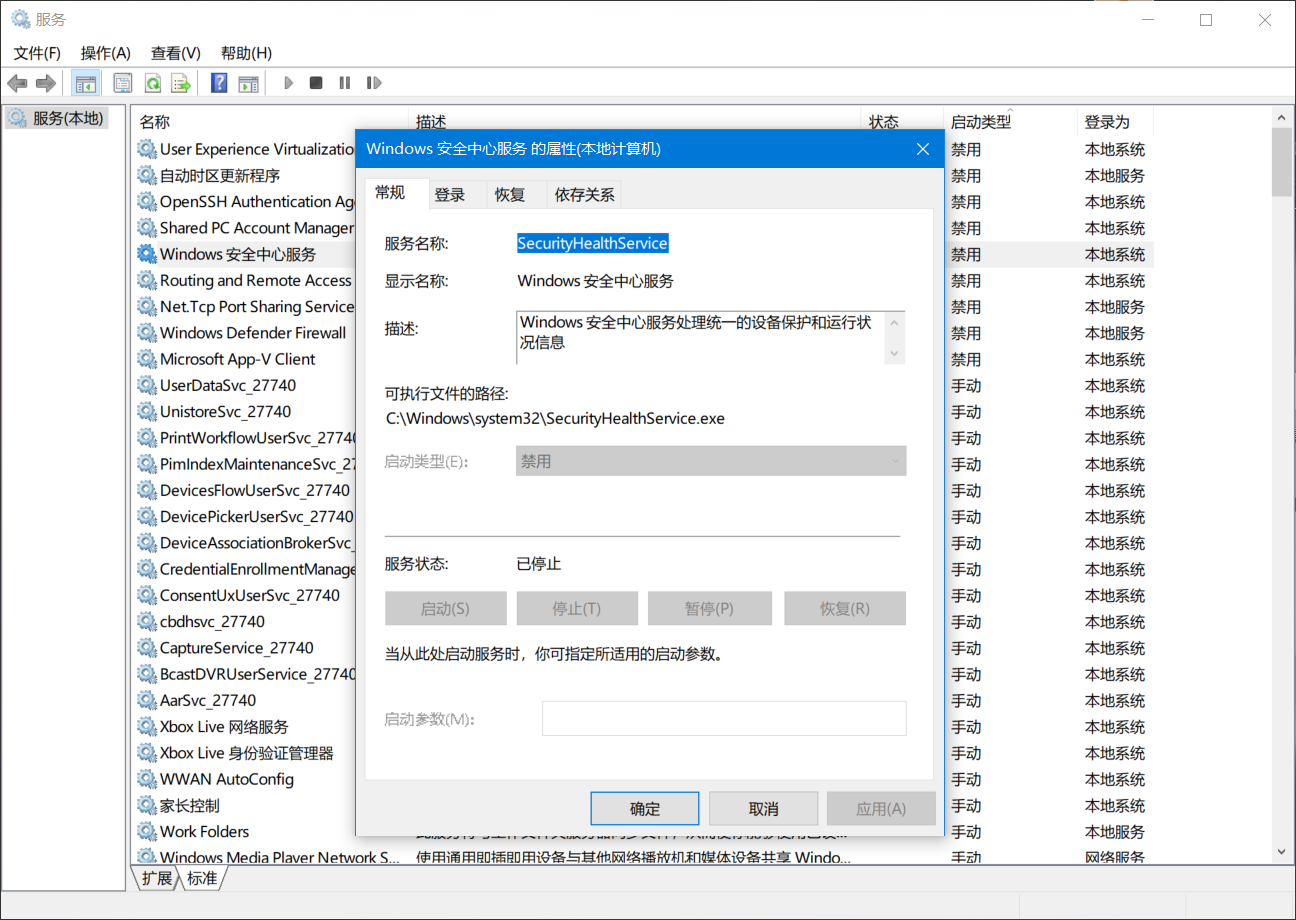Click the Export List toolbar icon
Image resolution: width=1296 pixels, height=920 pixels.
pos(181,83)
